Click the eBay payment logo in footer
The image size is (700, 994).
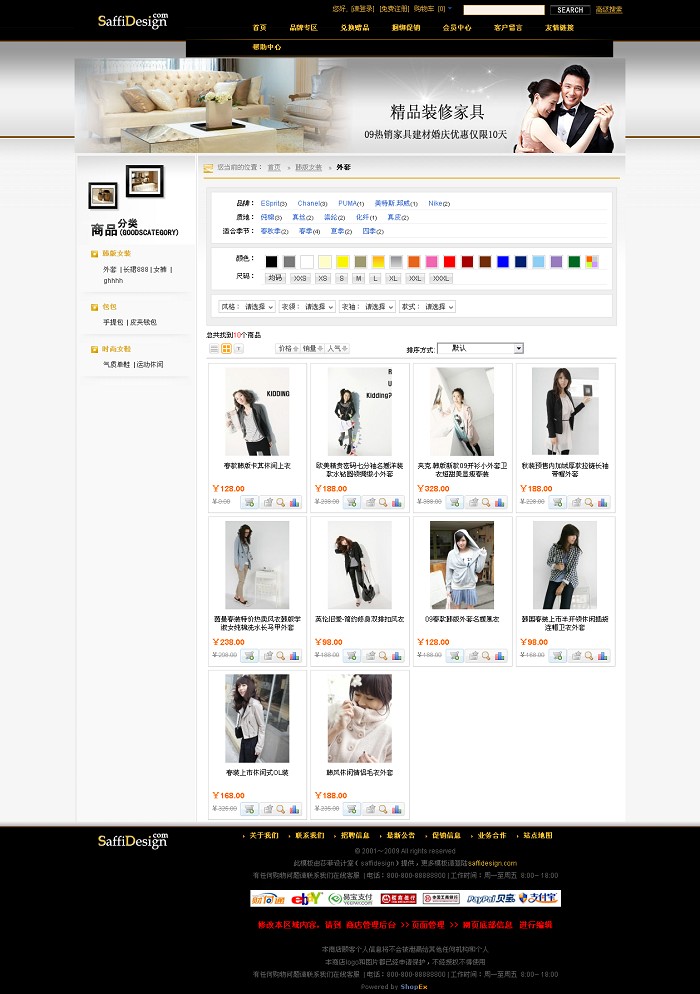click(306, 898)
